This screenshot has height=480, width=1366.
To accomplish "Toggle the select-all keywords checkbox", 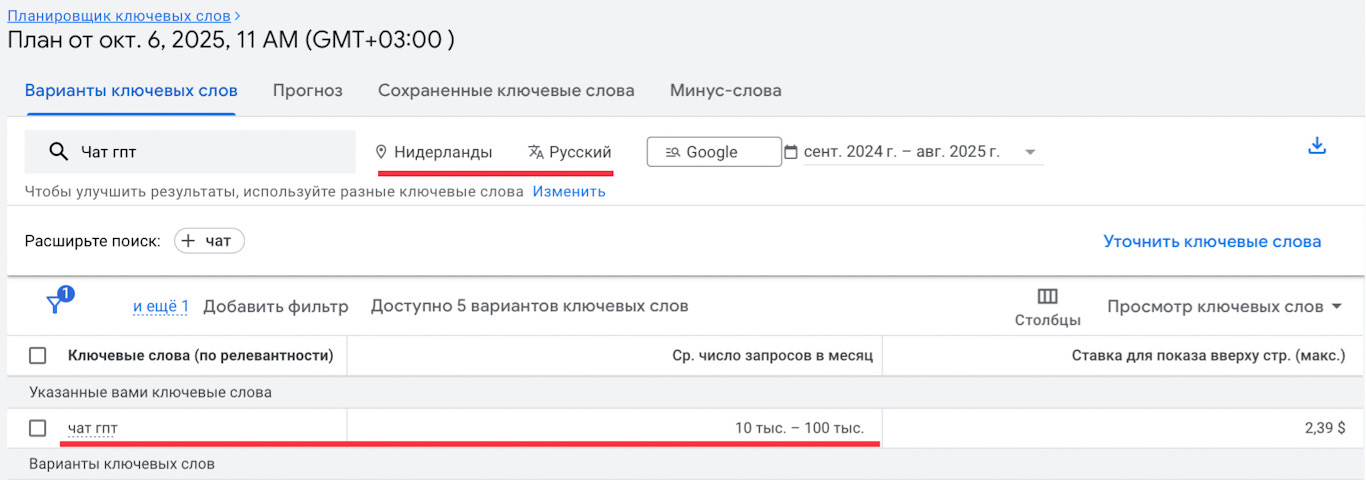I will pyautogui.click(x=38, y=355).
